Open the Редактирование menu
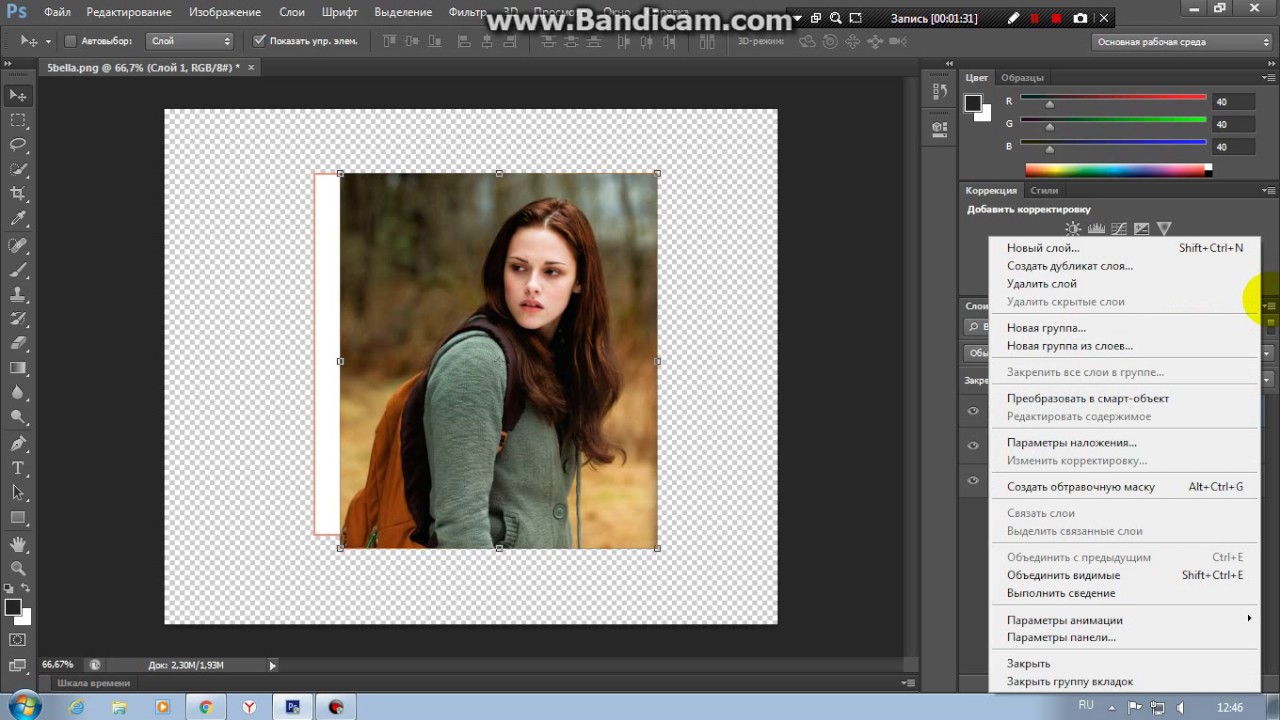Image resolution: width=1280 pixels, height=720 pixels. (x=129, y=12)
